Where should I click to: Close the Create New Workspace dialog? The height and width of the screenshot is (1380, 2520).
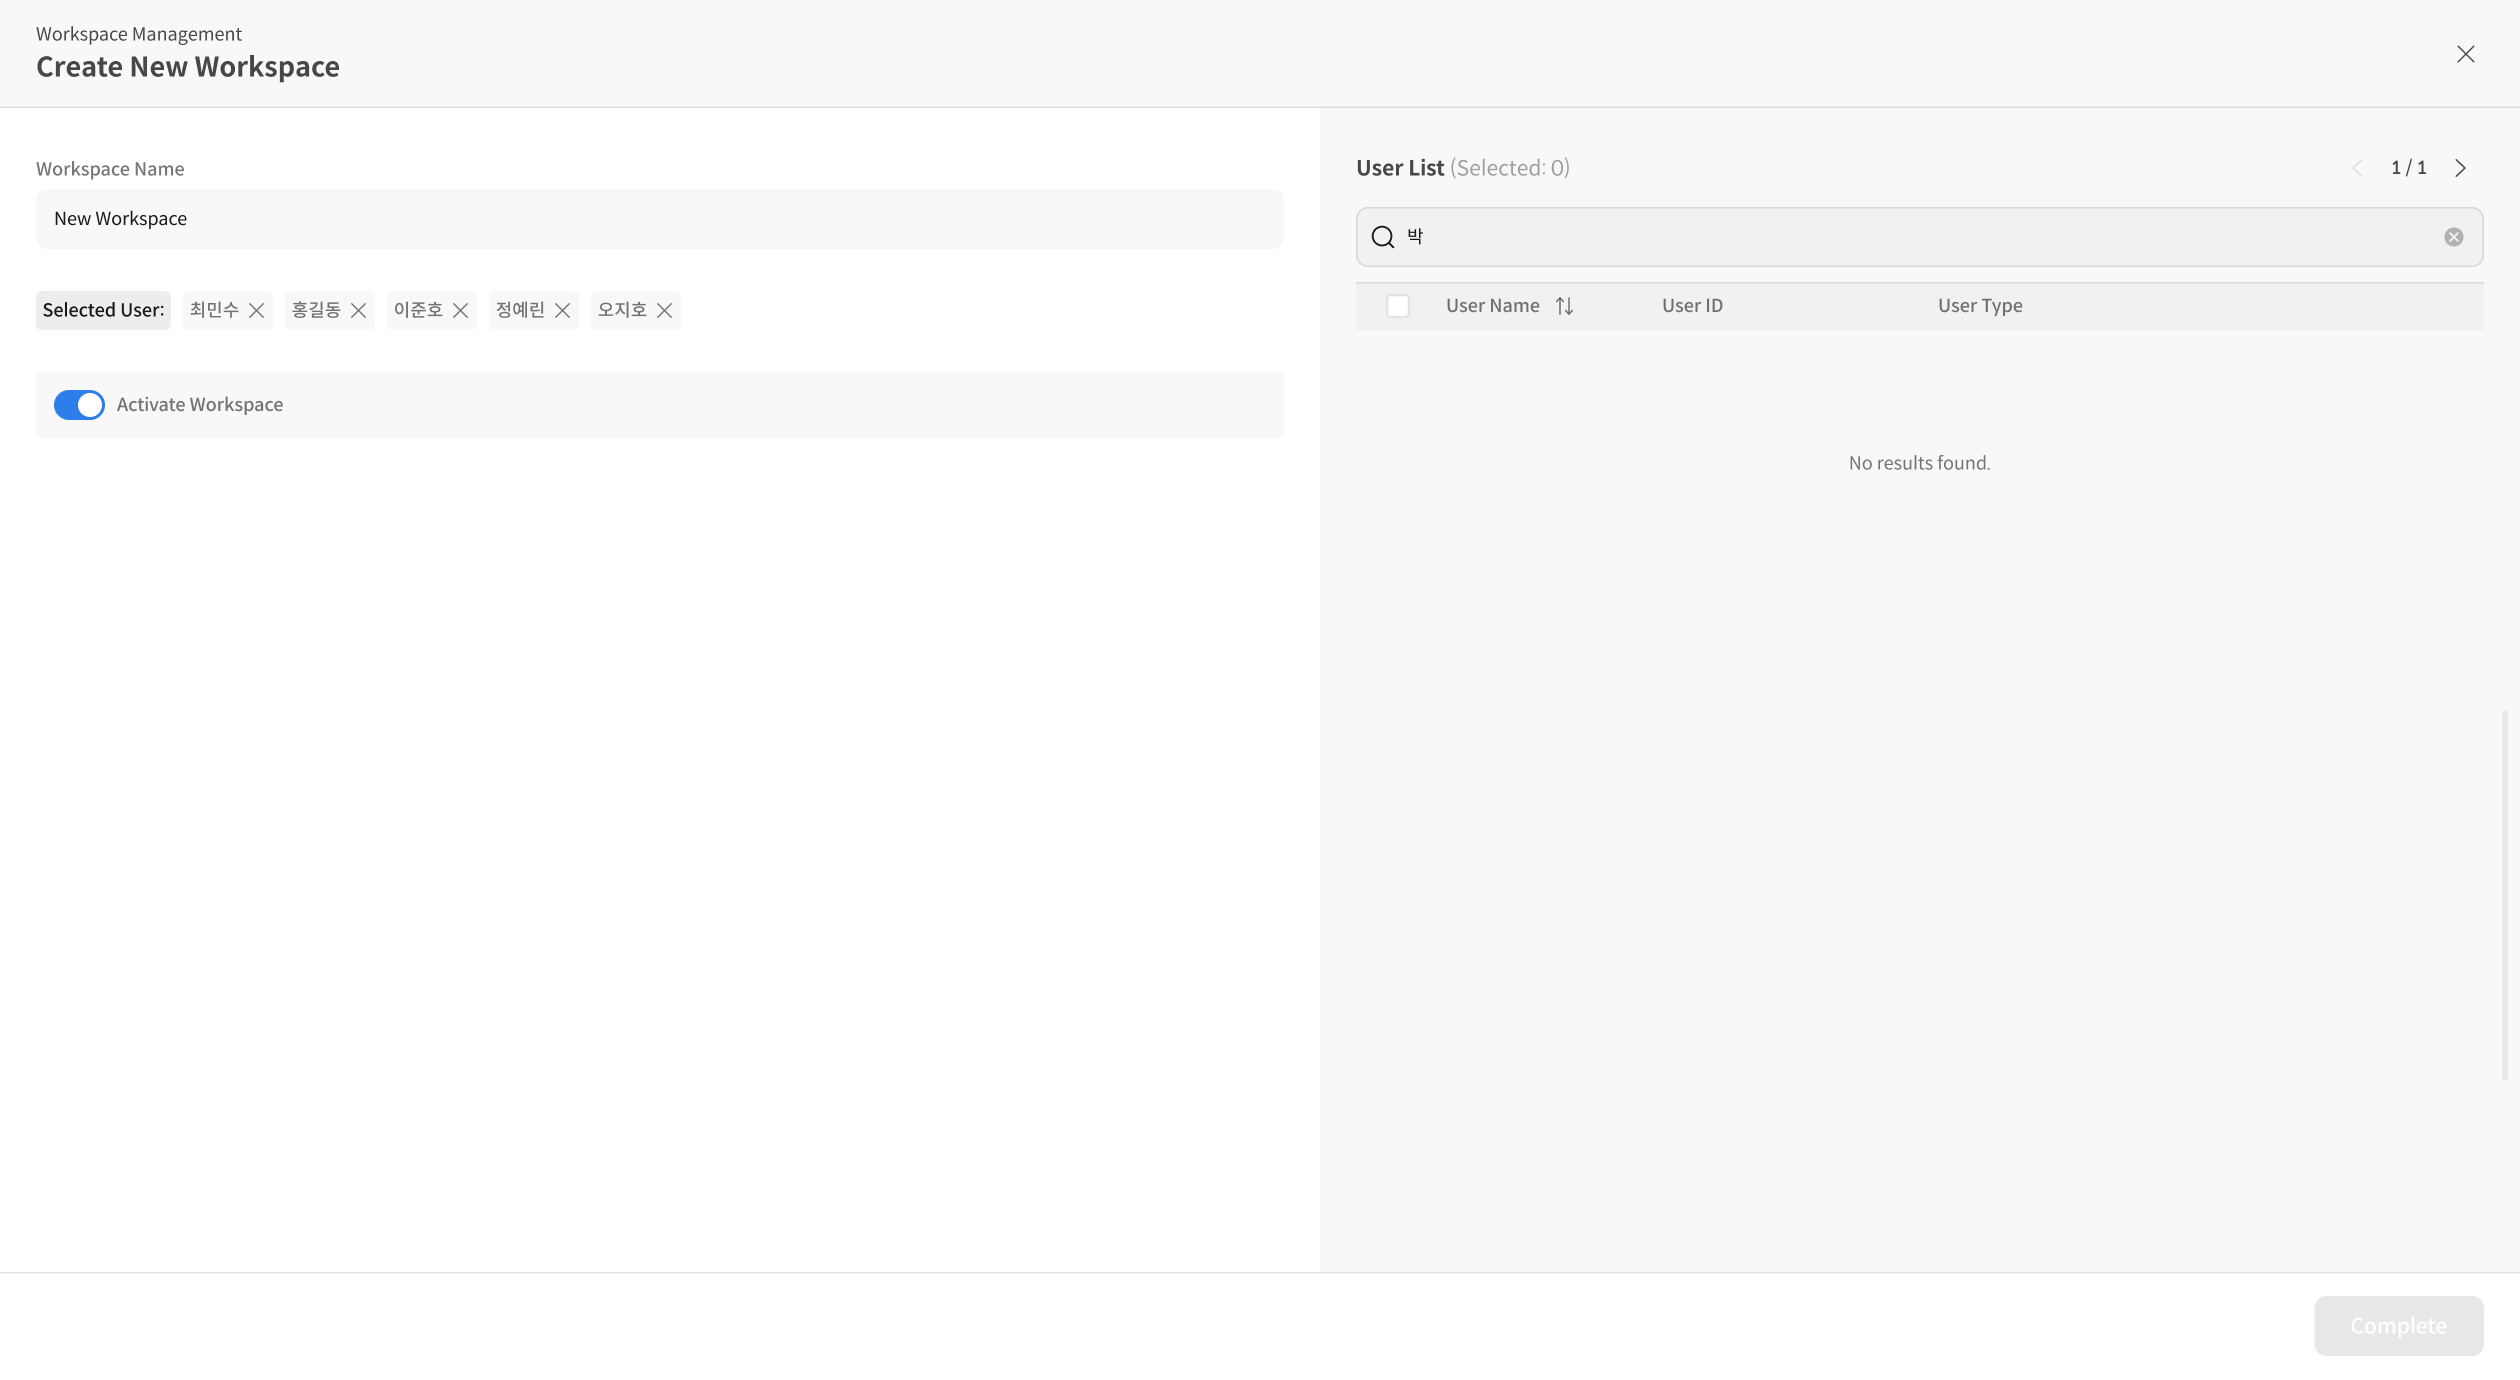coord(2466,54)
